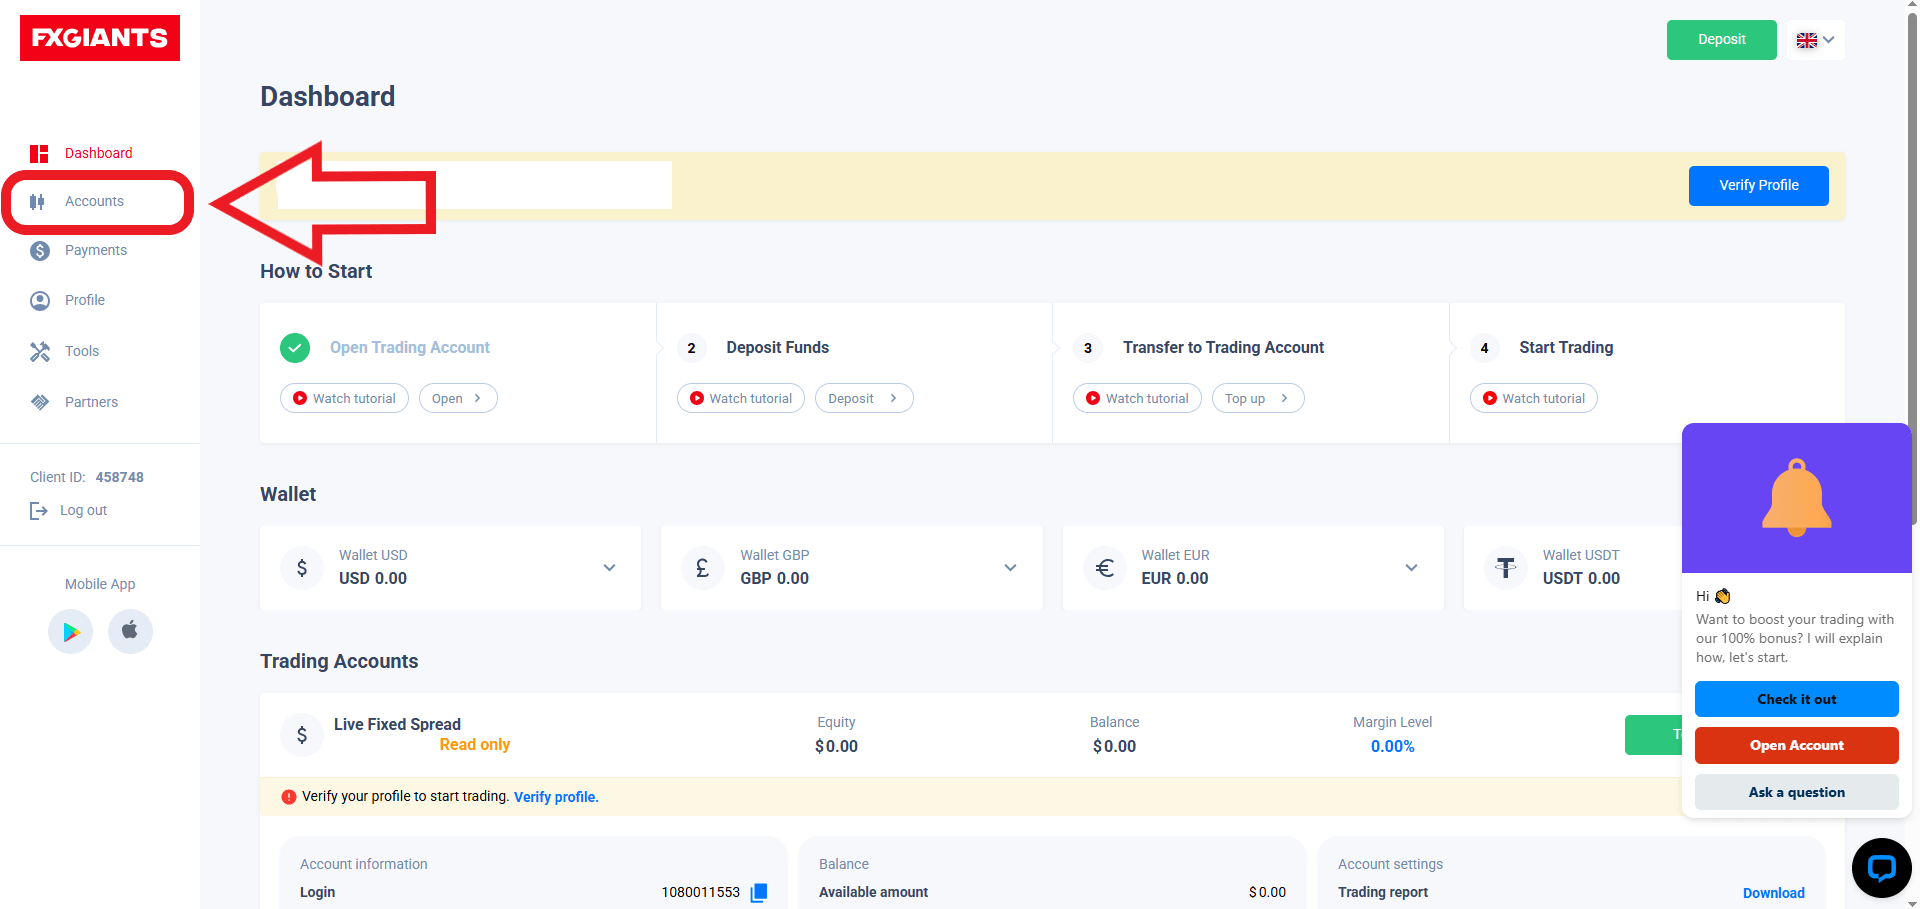This screenshot has width=1920, height=909.
Task: Click the Log out link
Action: pos(83,510)
